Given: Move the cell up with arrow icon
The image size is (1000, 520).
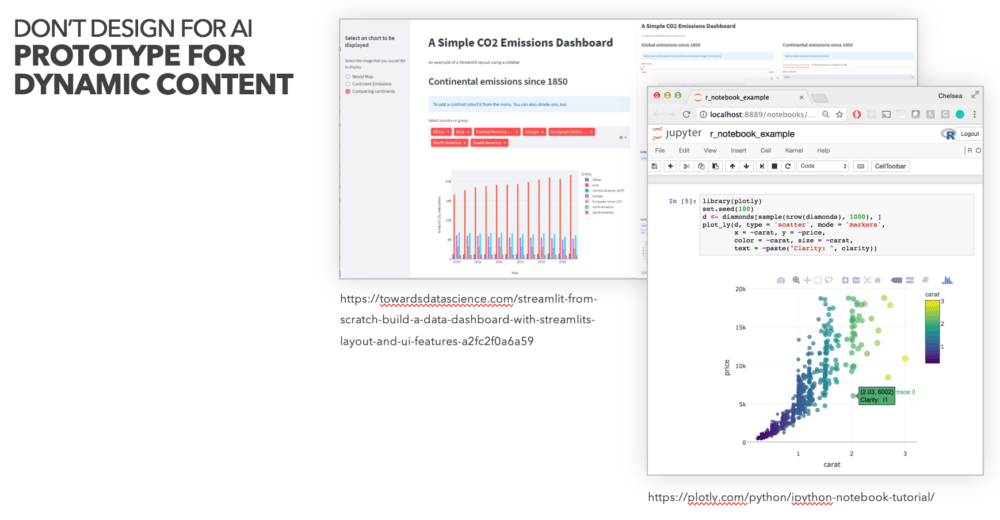Looking at the screenshot, I should coord(732,166).
